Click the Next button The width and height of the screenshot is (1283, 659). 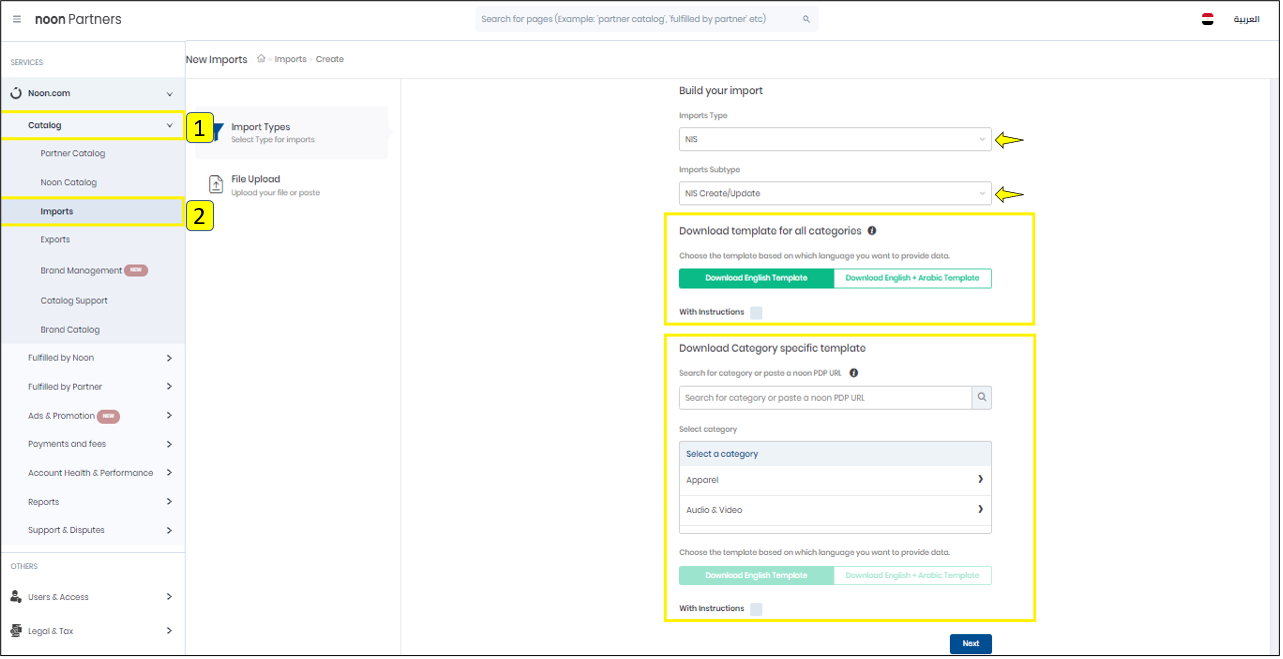click(971, 644)
